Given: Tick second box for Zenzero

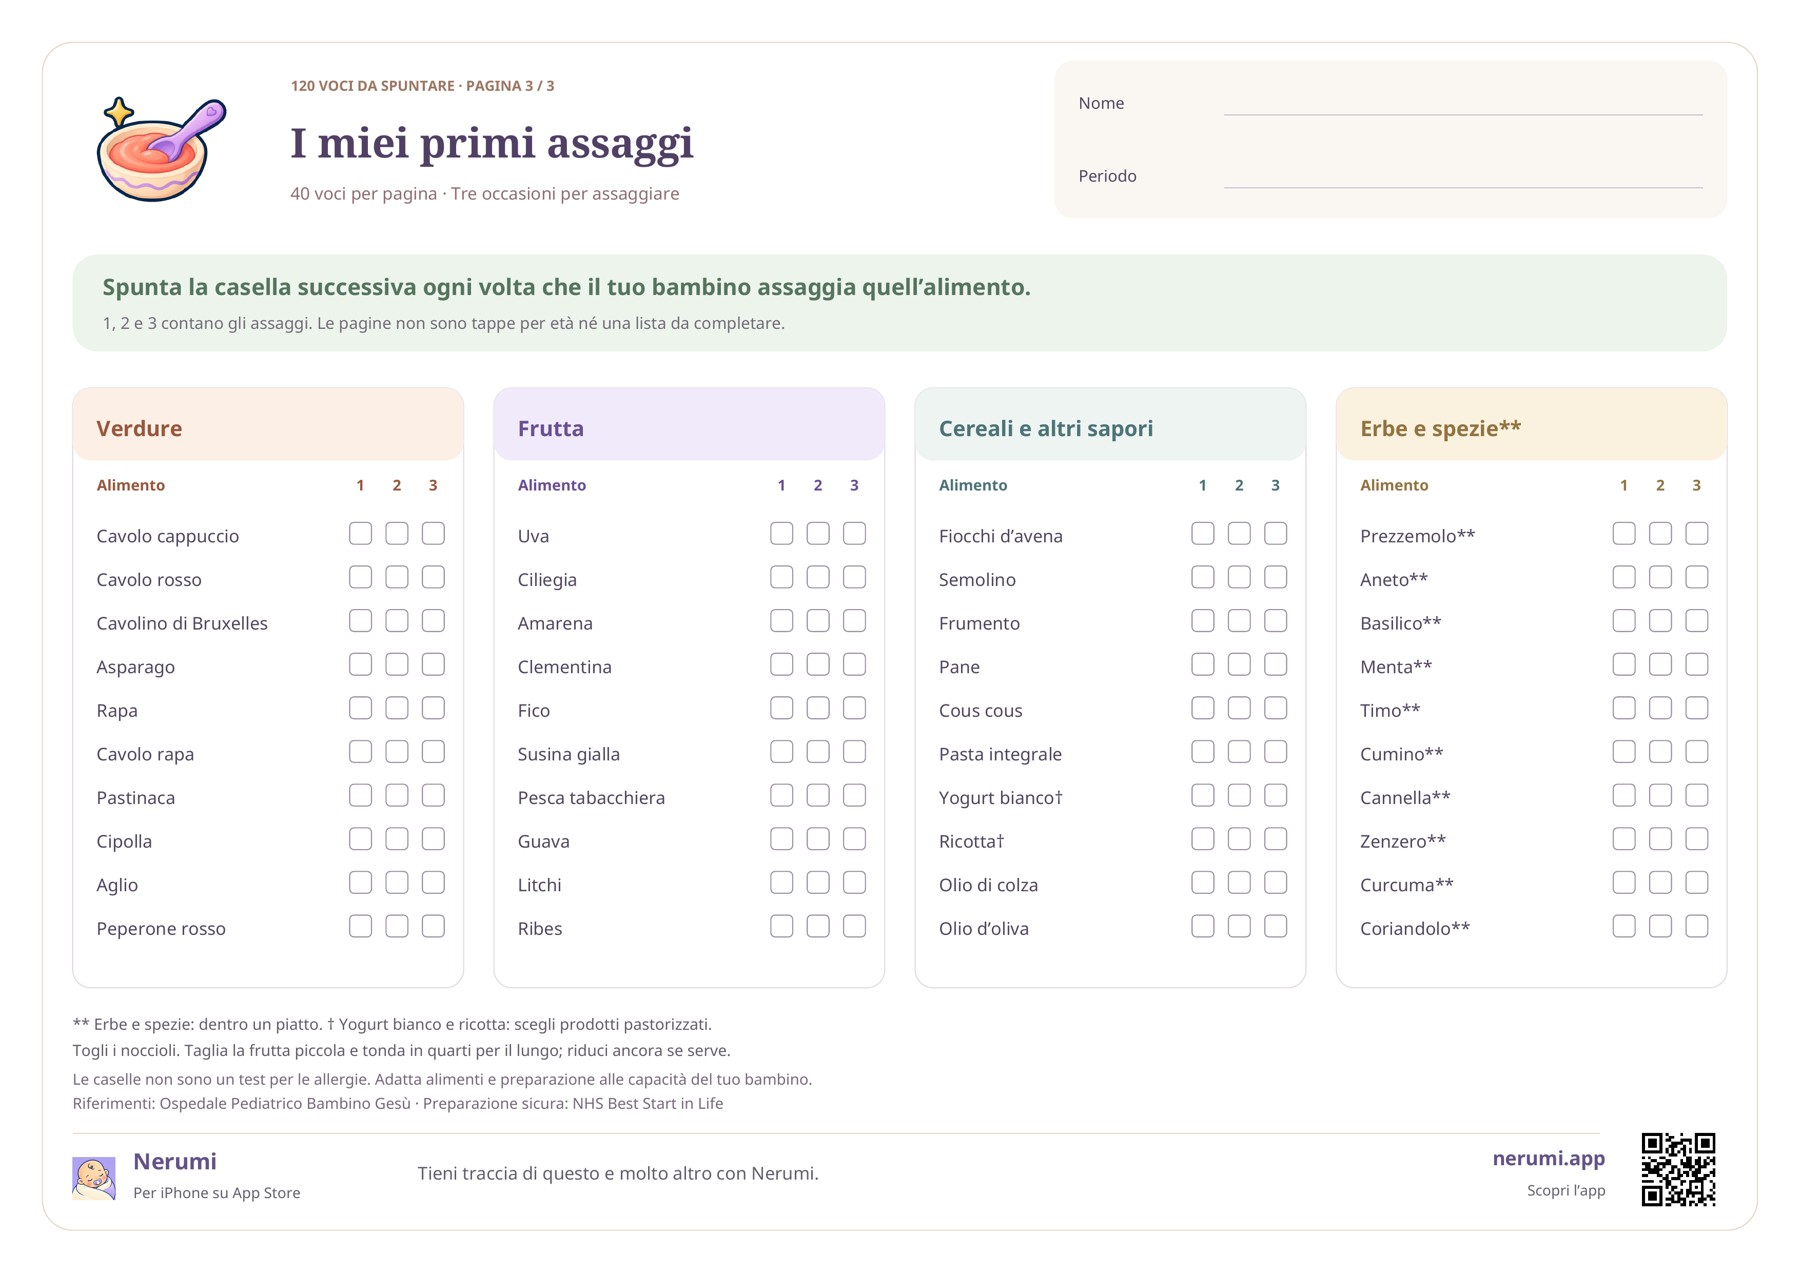Looking at the screenshot, I should pyautogui.click(x=1660, y=839).
